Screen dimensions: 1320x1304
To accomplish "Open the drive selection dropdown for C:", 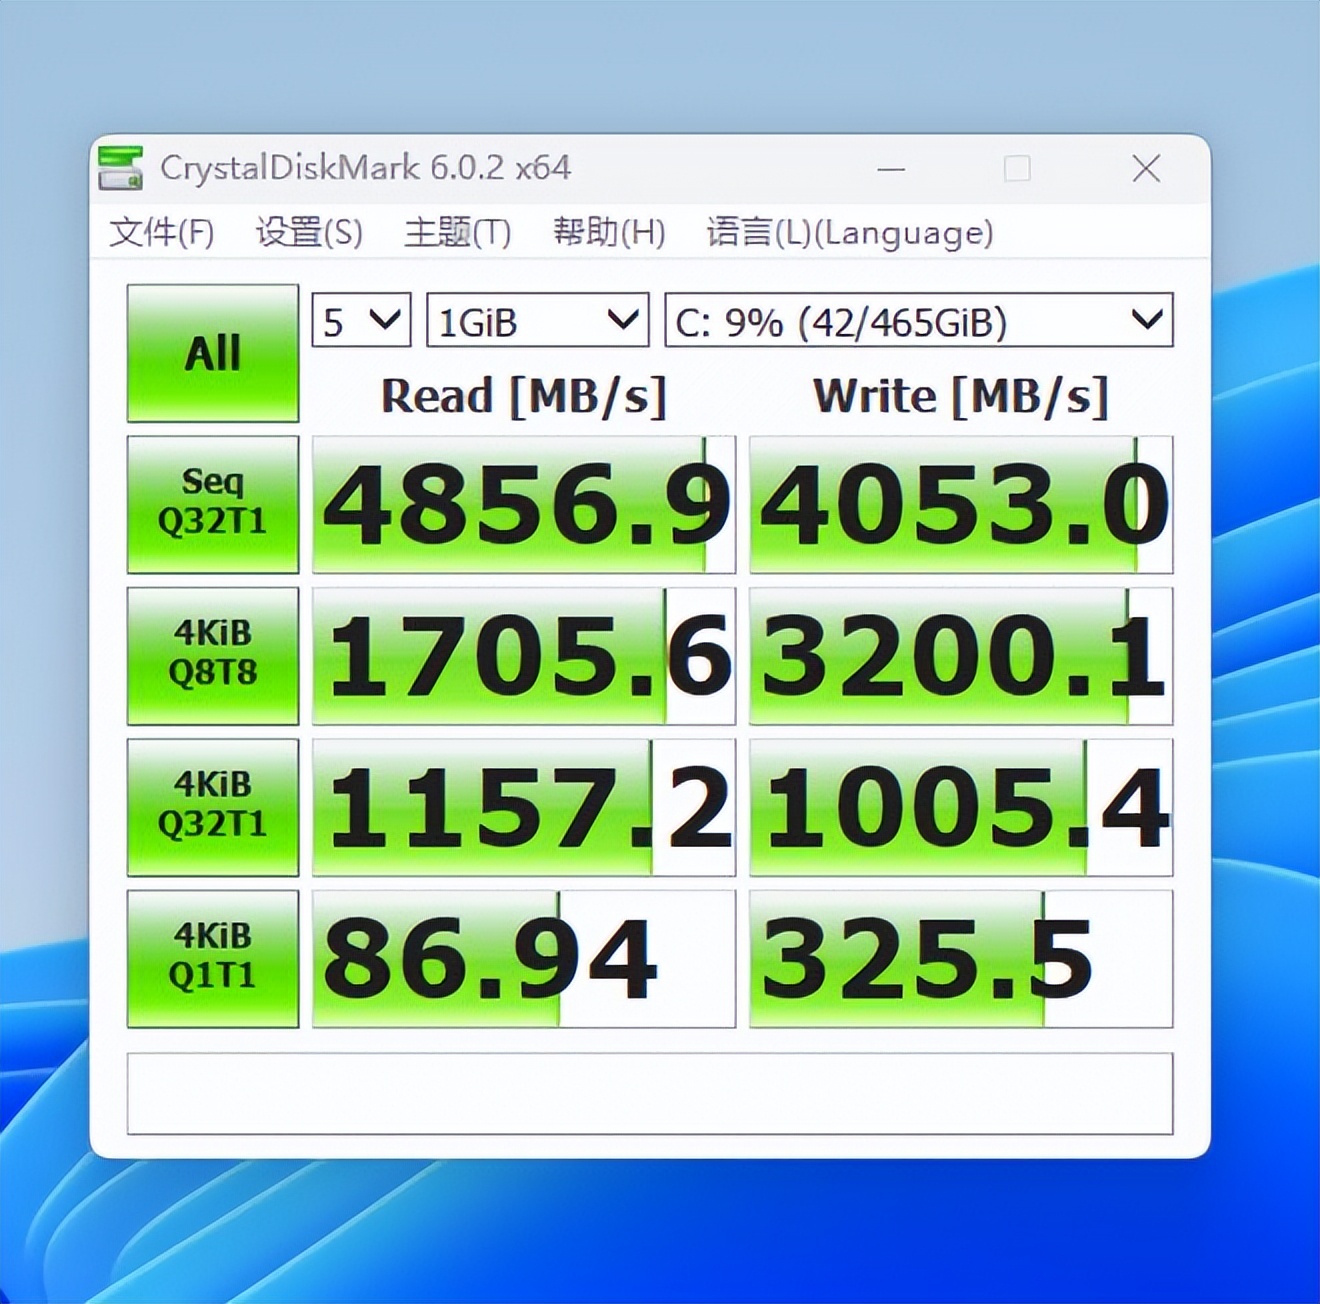I will point(919,321).
